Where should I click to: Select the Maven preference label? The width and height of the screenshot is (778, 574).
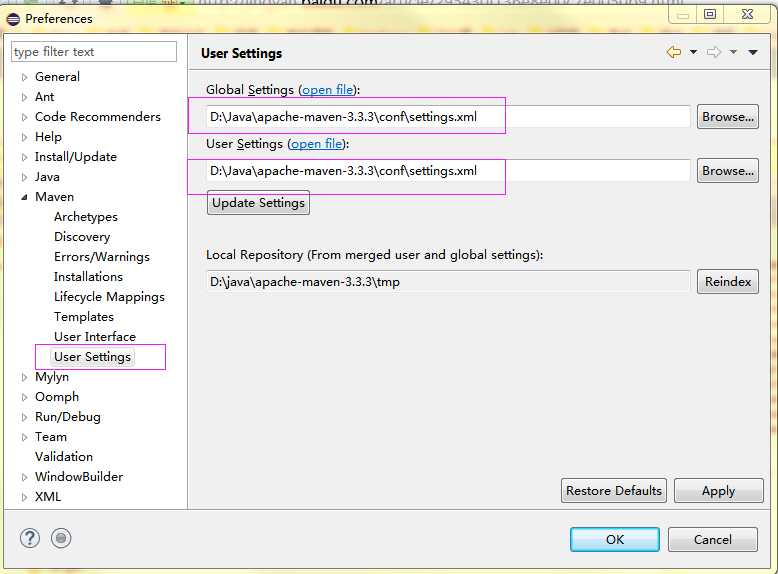tap(55, 197)
